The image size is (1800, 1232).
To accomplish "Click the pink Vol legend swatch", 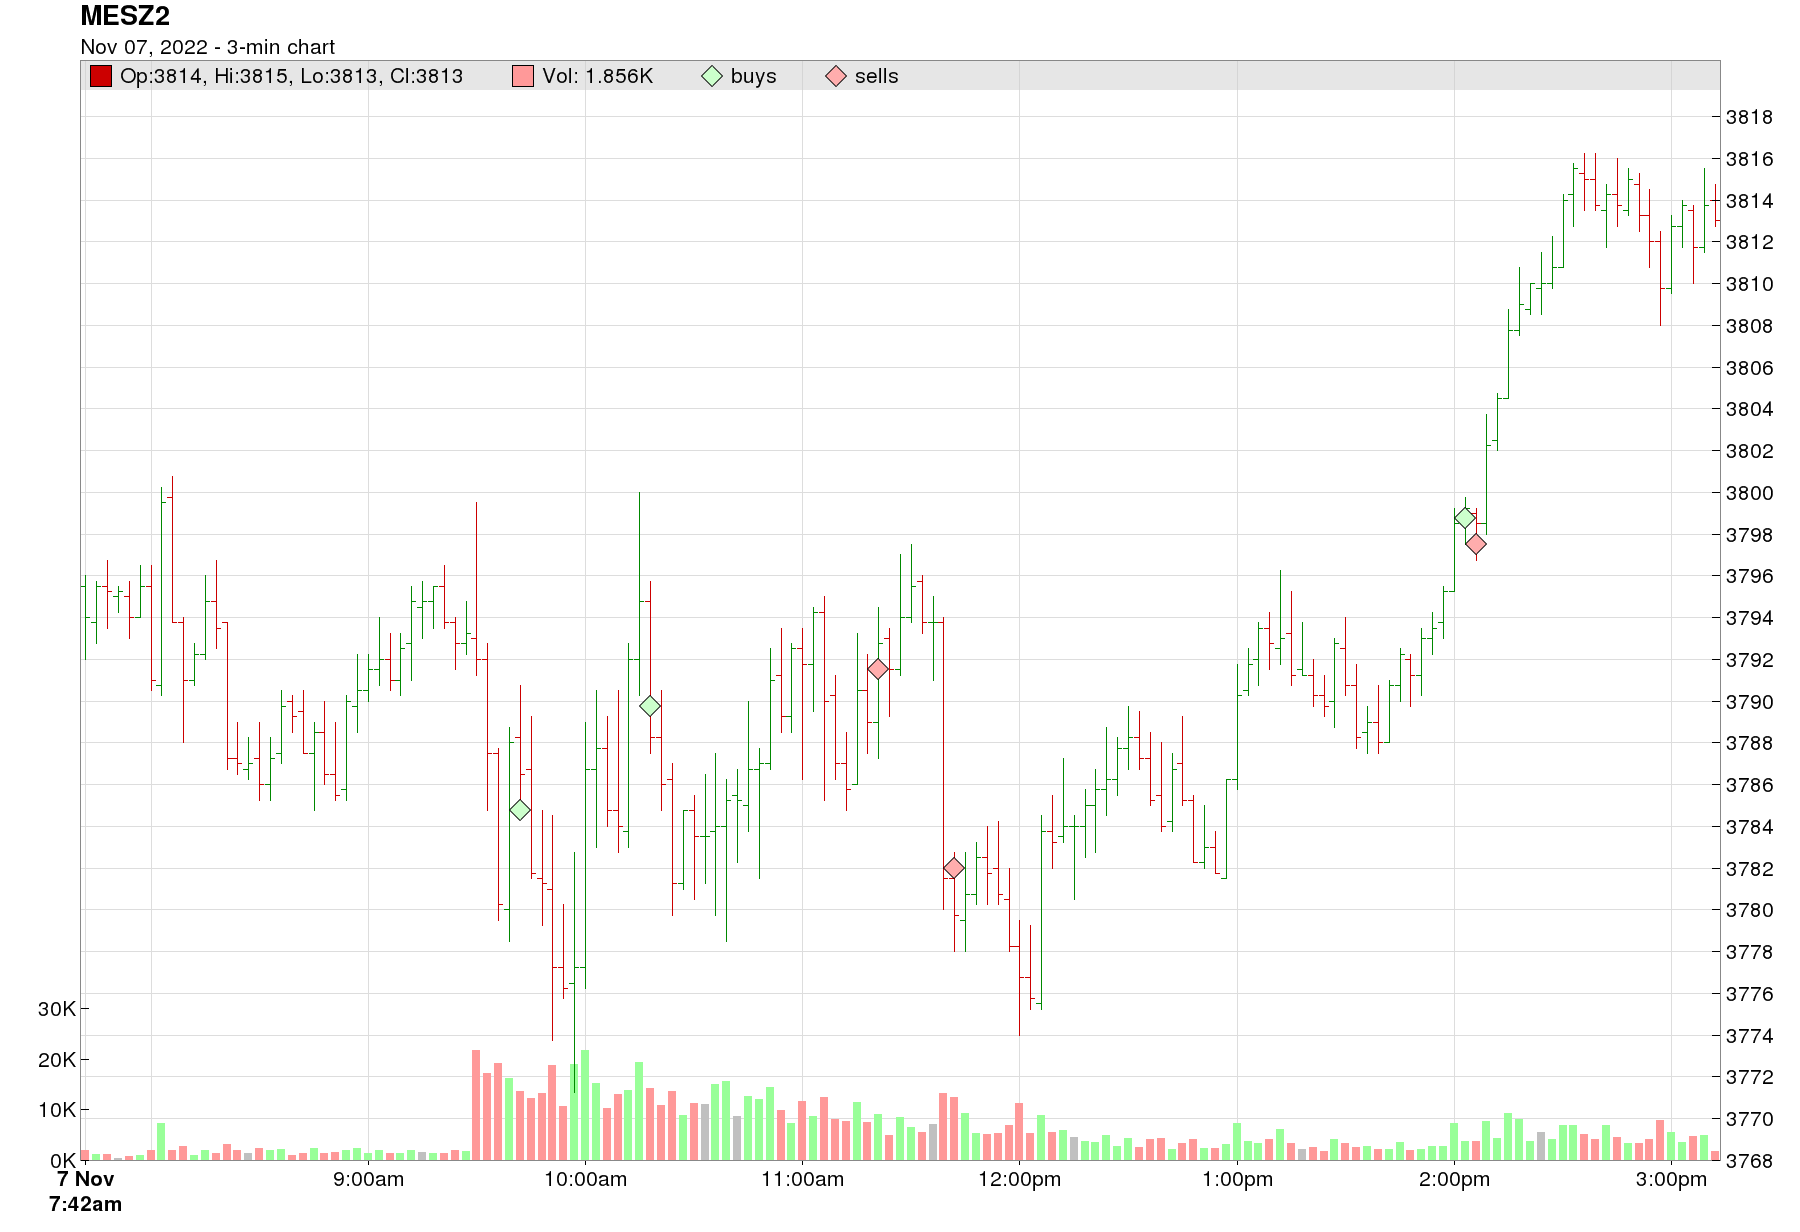I will click(522, 76).
